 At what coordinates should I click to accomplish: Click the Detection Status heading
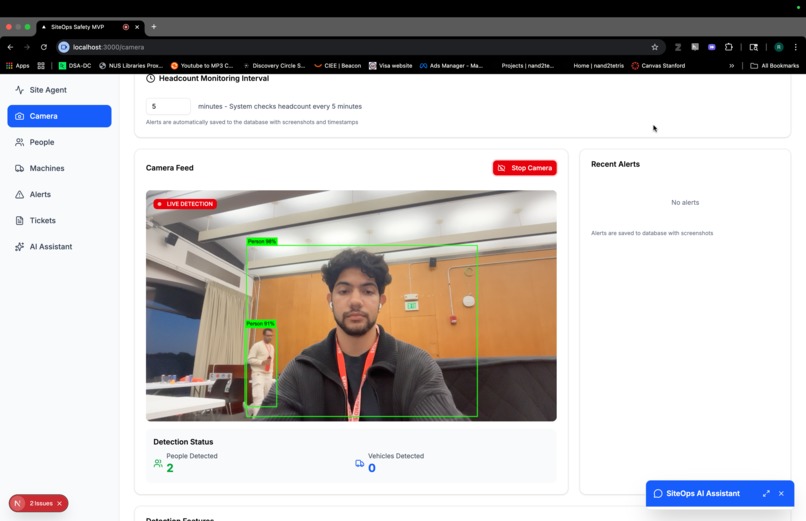tap(183, 442)
